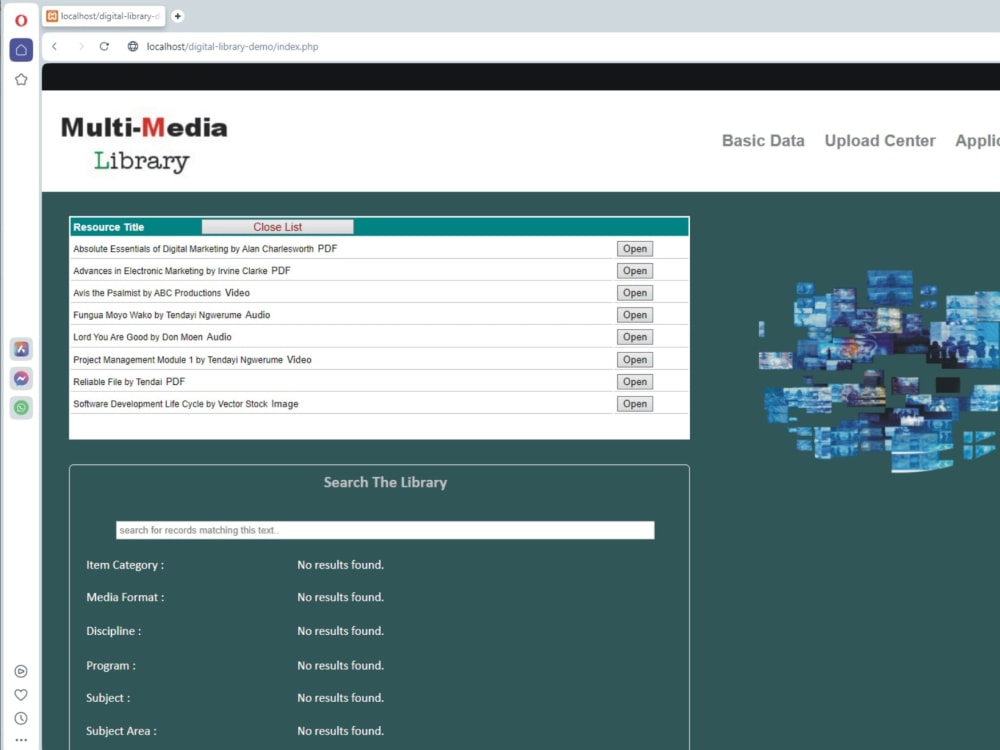Click the 'Subject Area :' label

tap(121, 731)
